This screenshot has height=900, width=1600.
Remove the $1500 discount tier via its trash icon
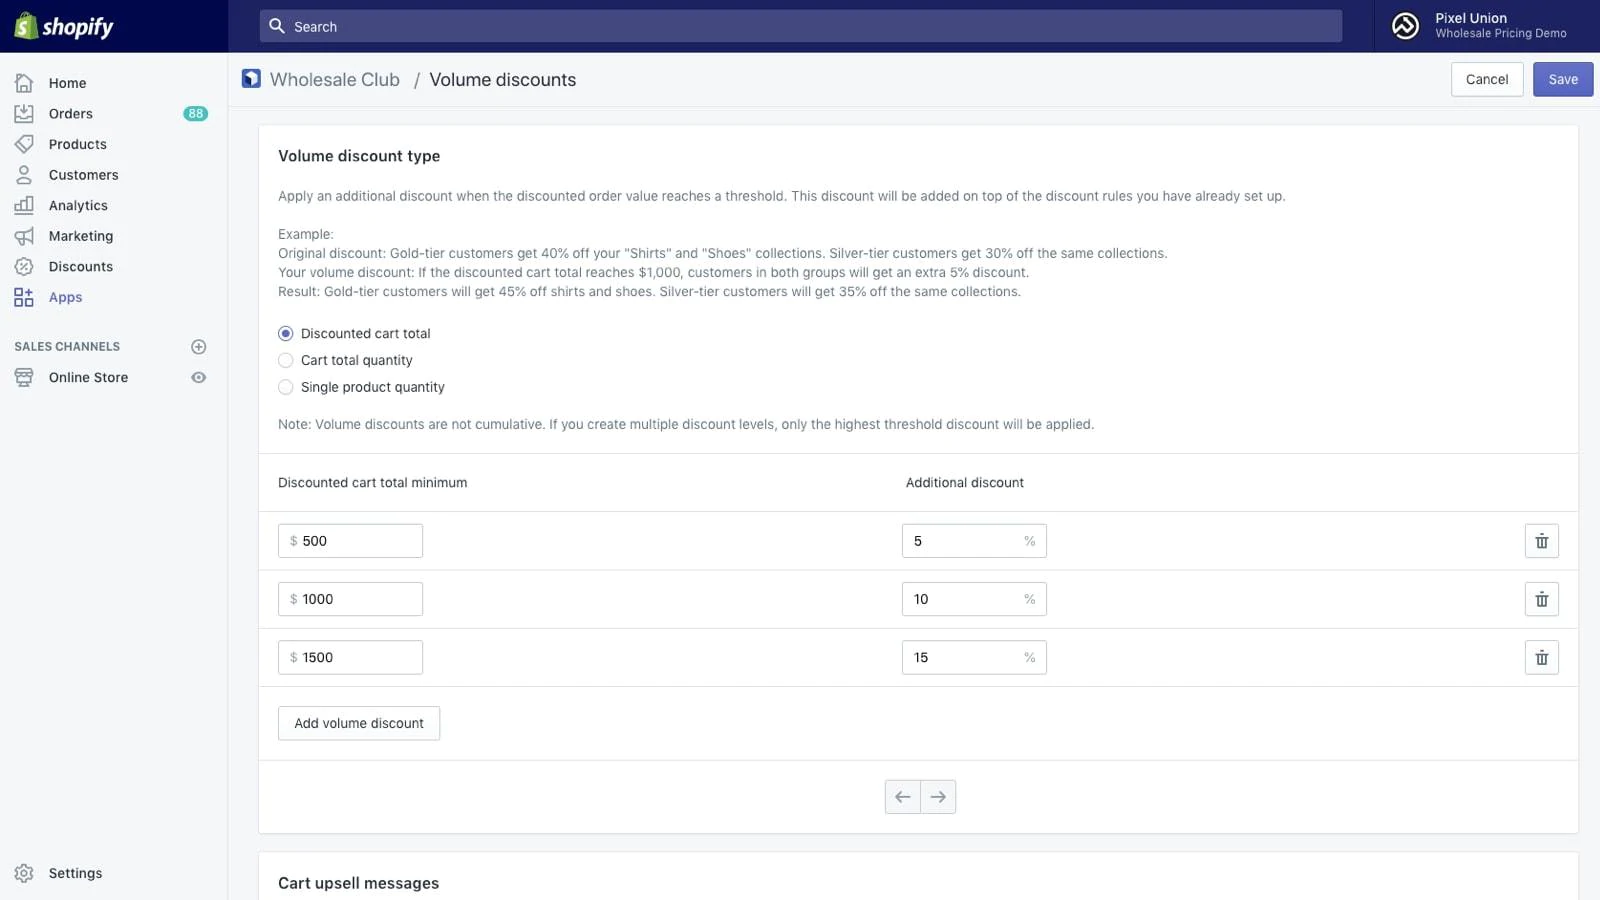(x=1541, y=657)
